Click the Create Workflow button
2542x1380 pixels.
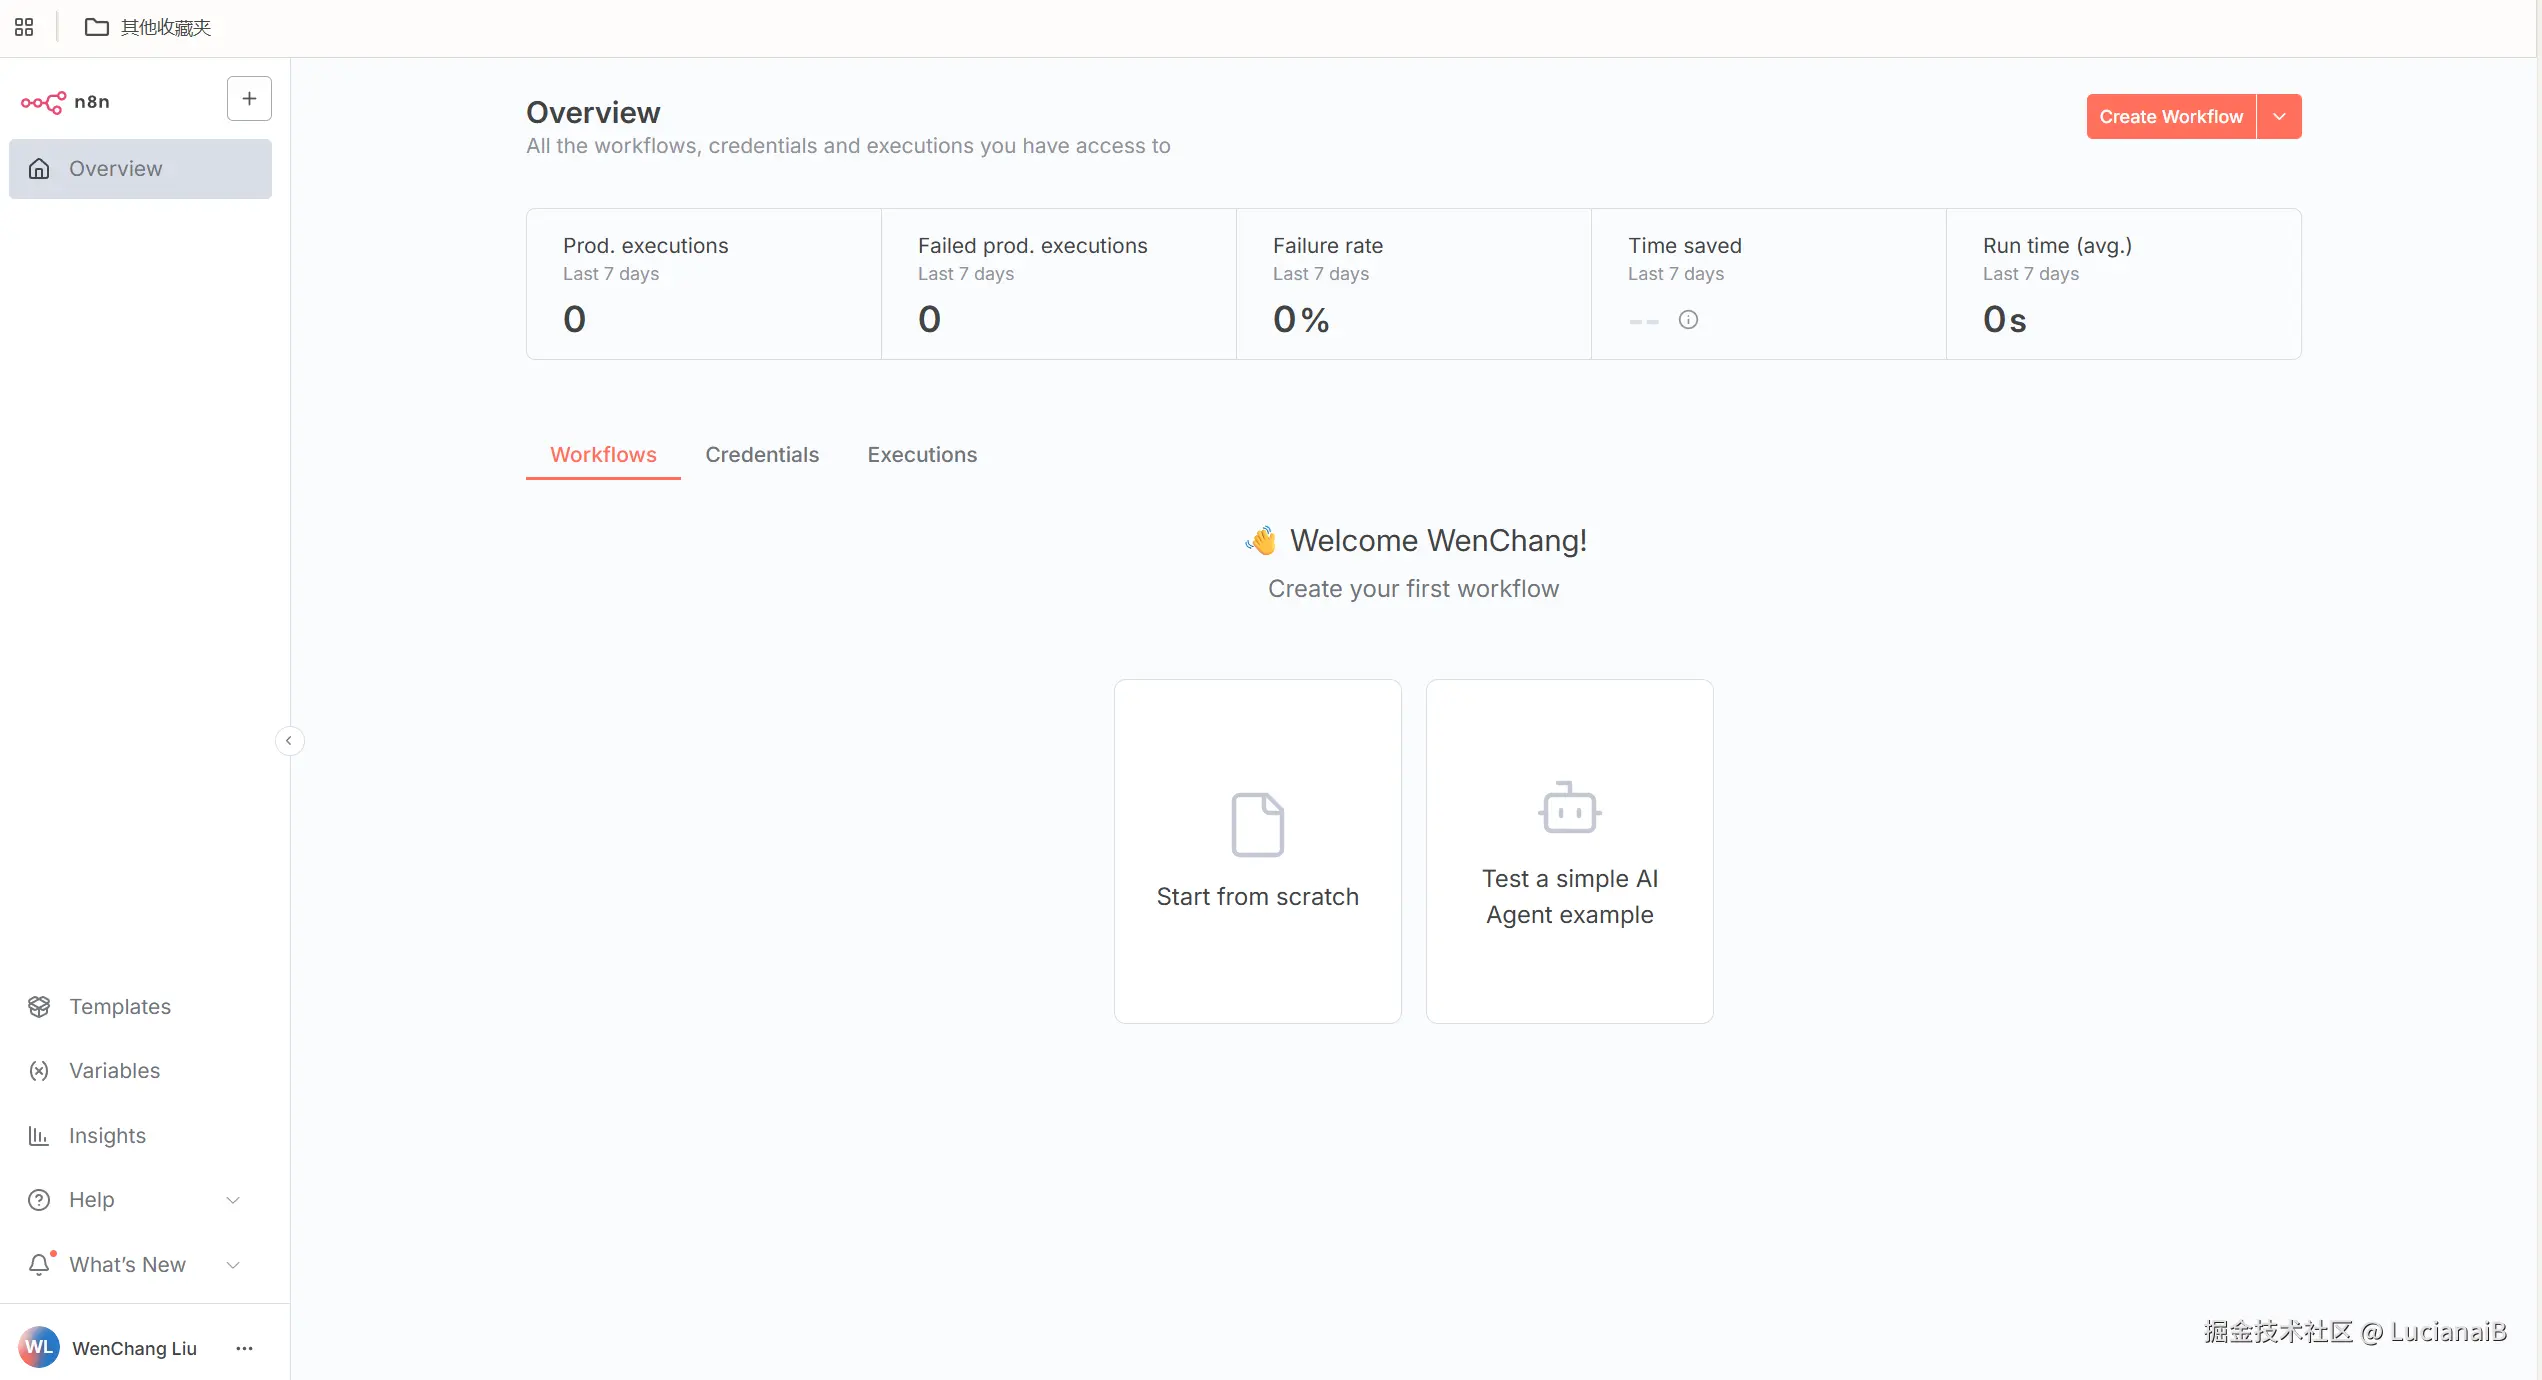(x=2170, y=117)
